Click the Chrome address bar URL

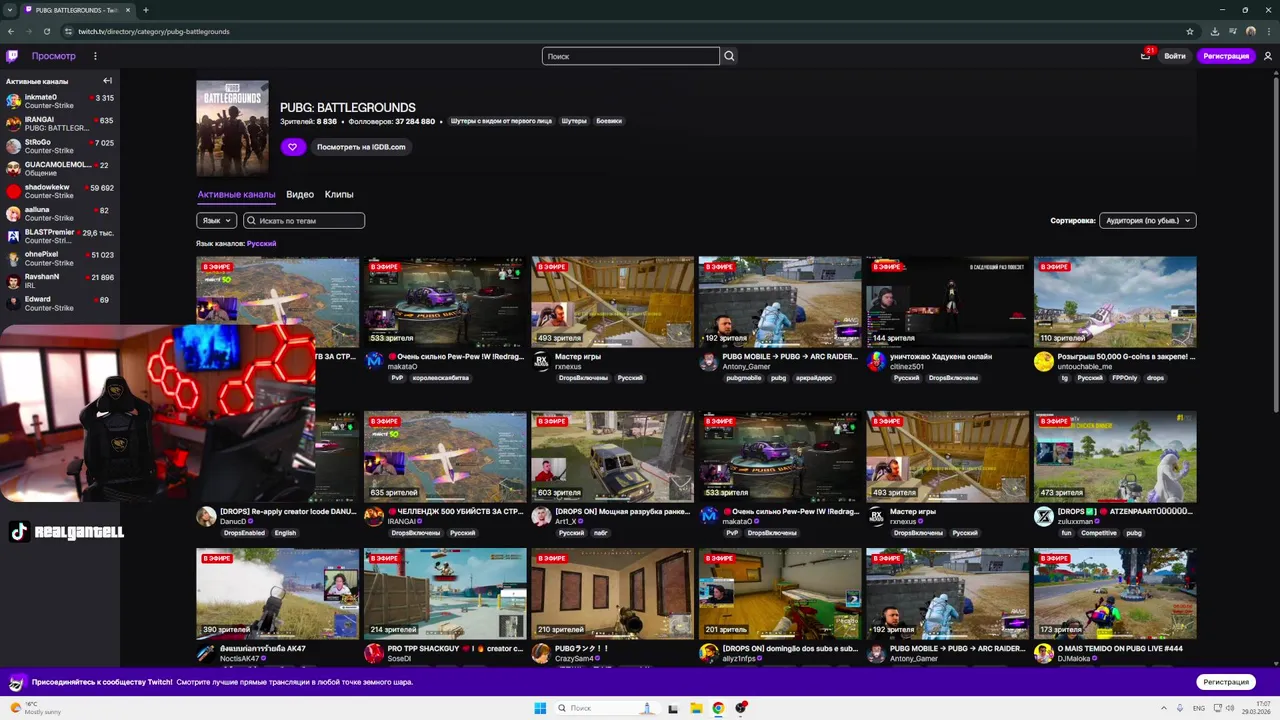154,31
